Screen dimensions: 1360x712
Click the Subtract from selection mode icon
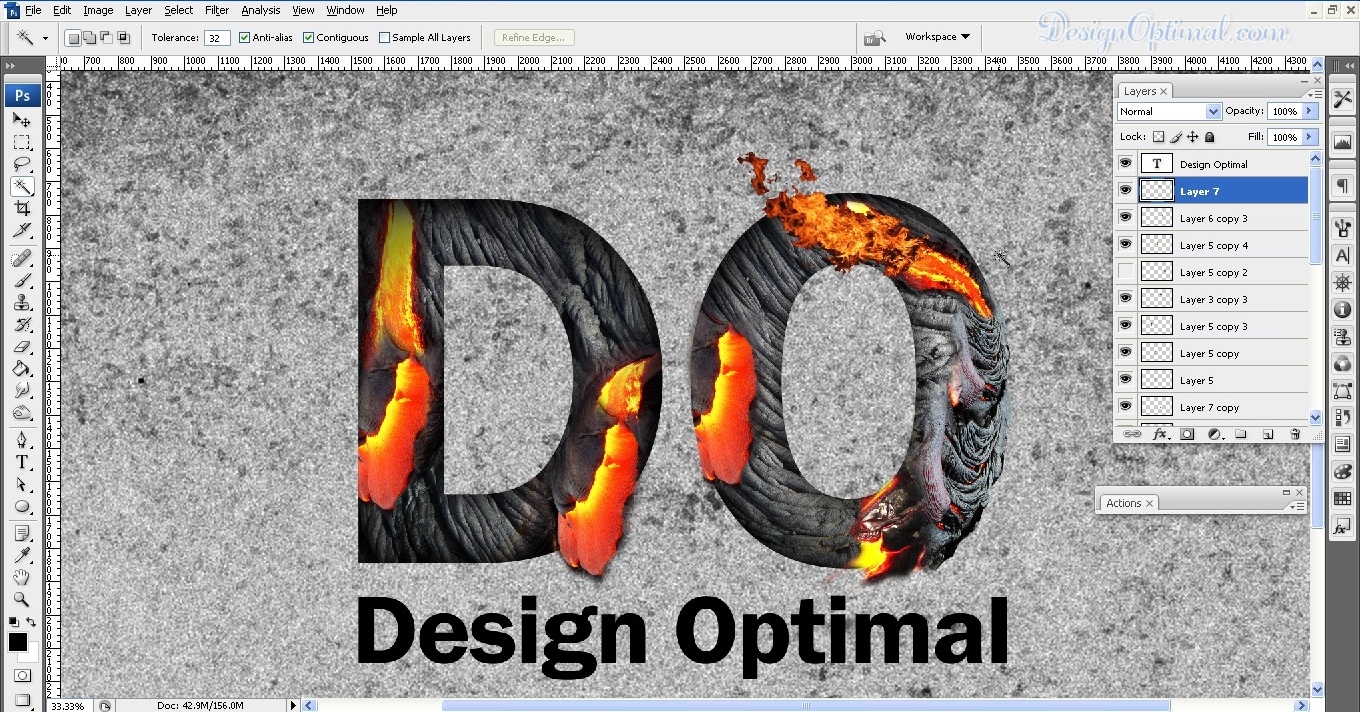coord(107,38)
